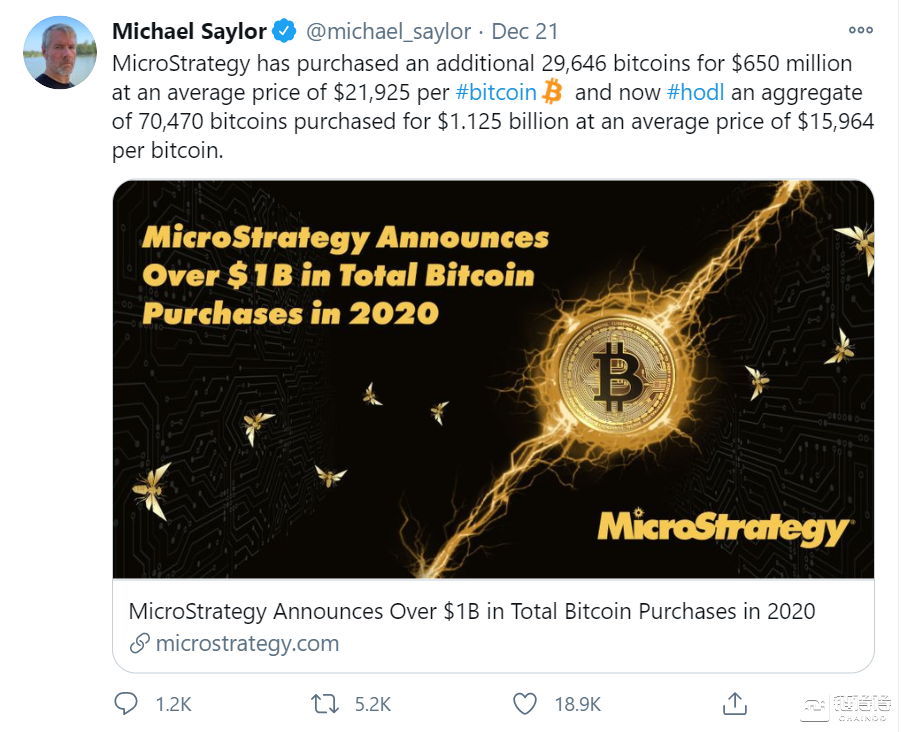Click the 5.2K retweets count
This screenshot has height=732, width=901.
(x=373, y=704)
